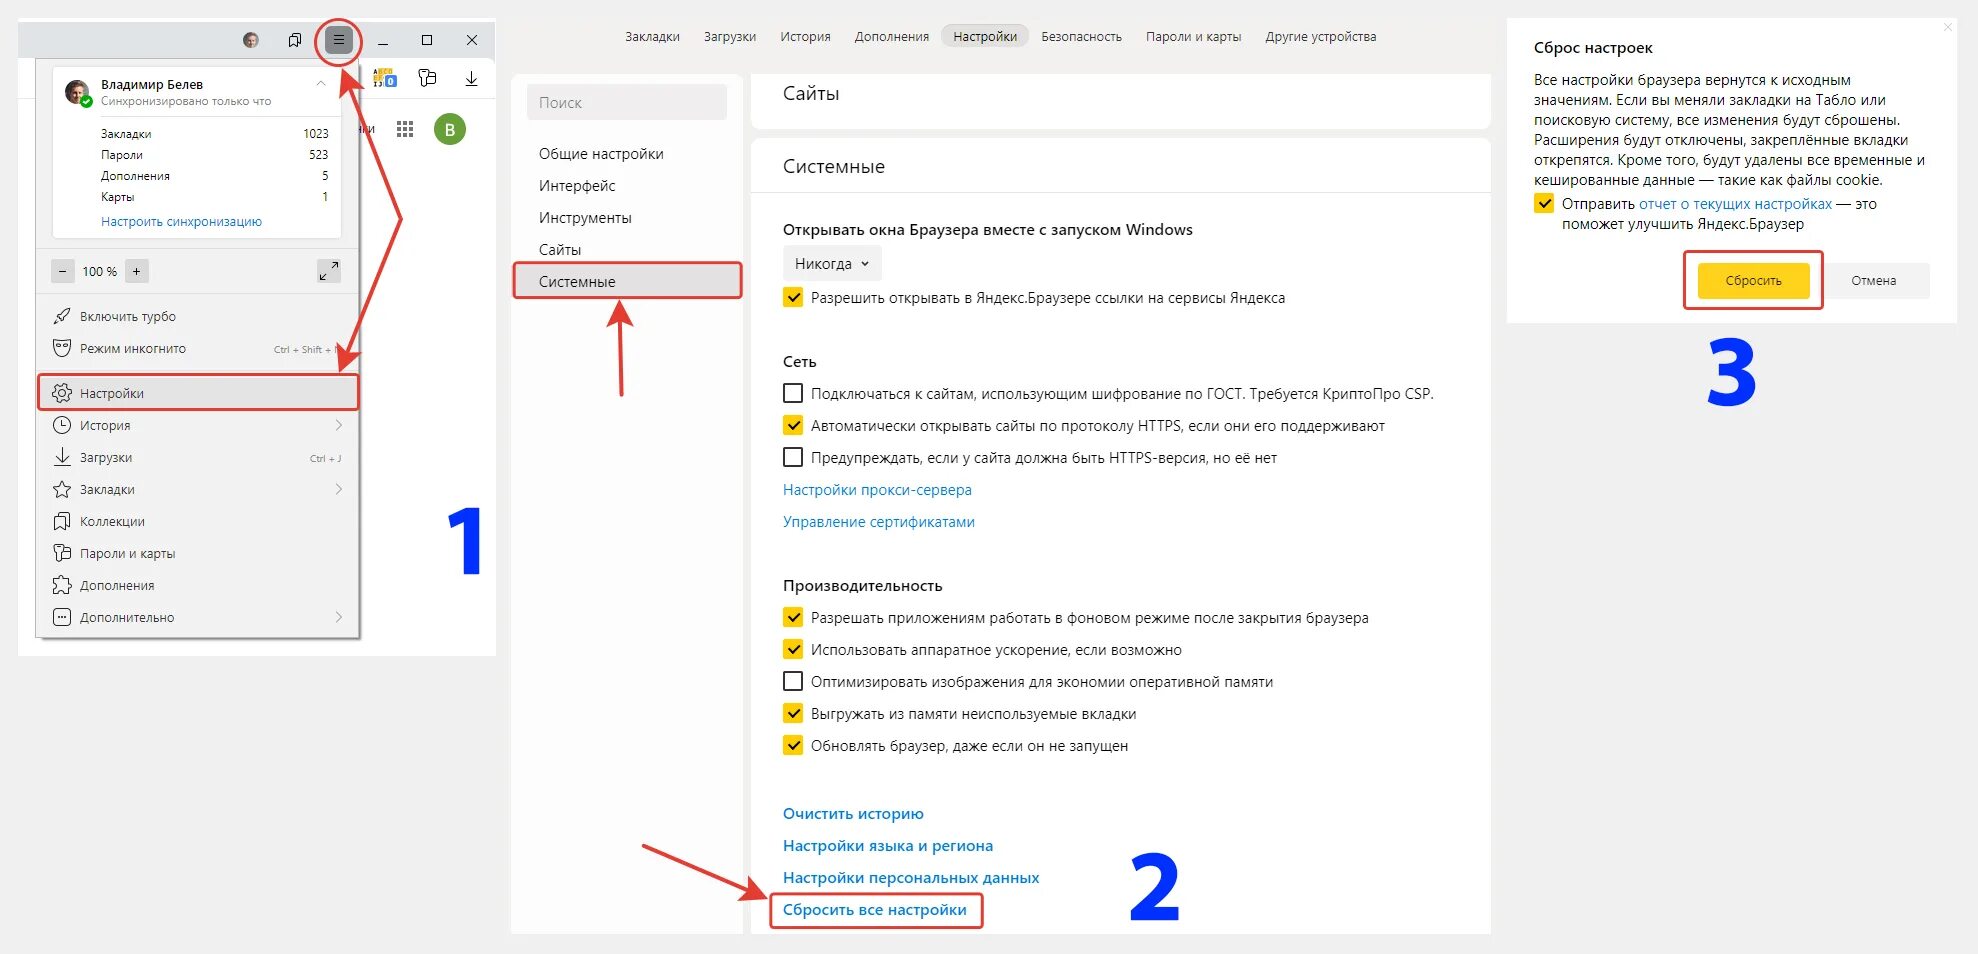Click the star icon next to Закладки
This screenshot has width=1978, height=954.
62,489
